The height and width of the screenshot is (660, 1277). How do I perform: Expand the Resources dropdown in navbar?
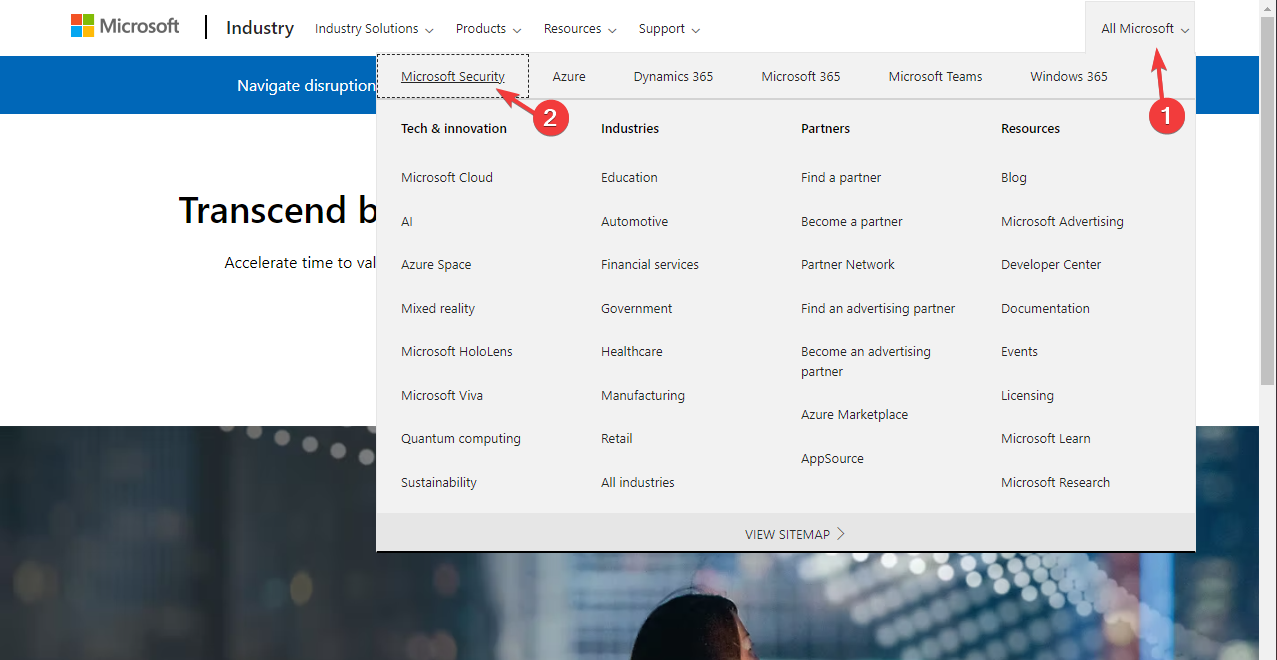580,29
